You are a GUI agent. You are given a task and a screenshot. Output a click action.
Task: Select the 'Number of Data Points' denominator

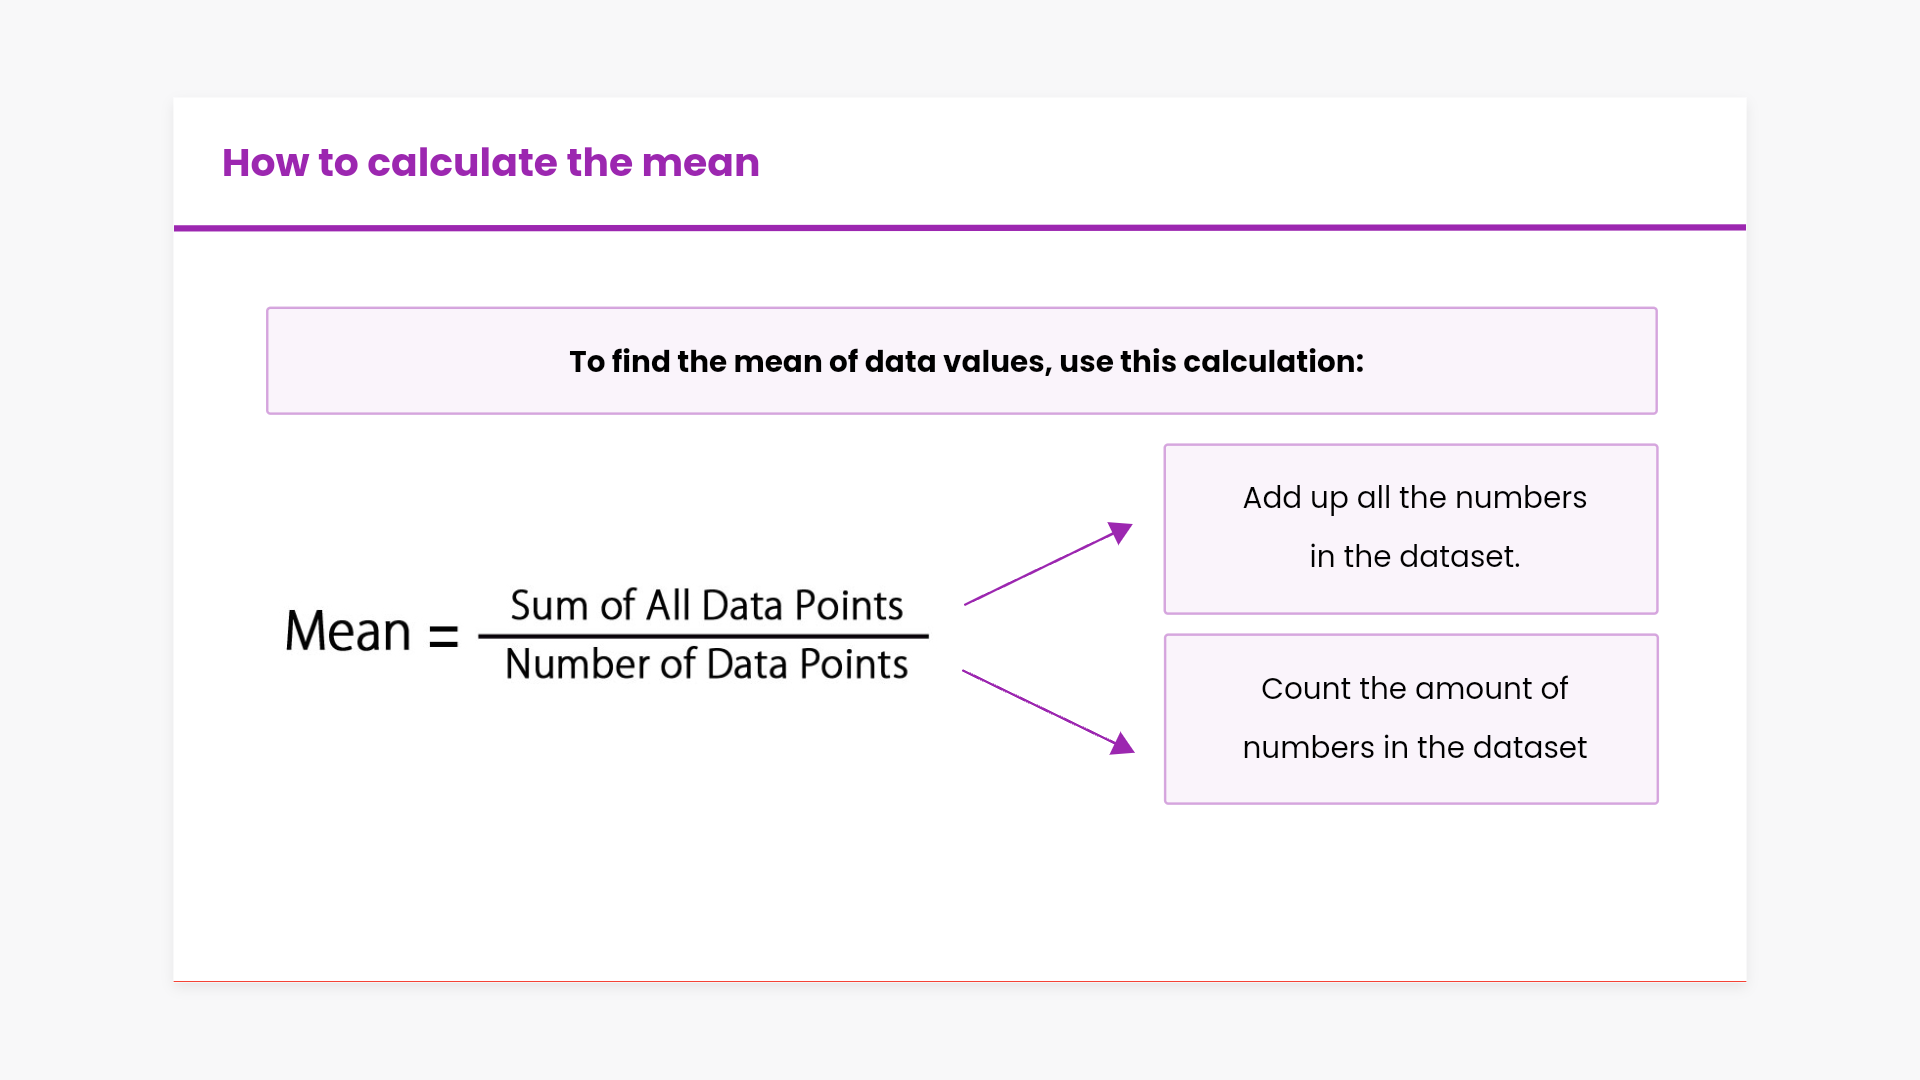706,664
